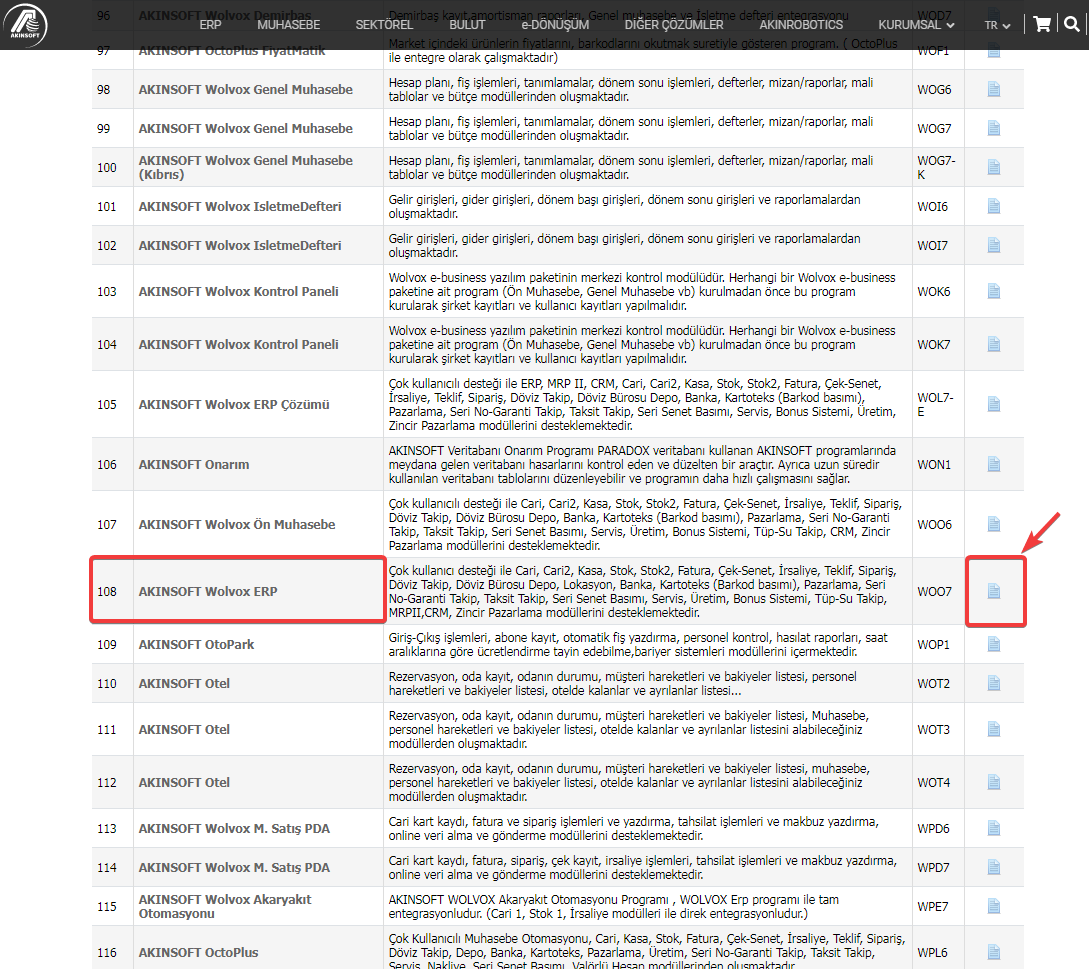Image resolution: width=1089 pixels, height=969 pixels.
Task: Open document icon for code WOI6
Action: point(994,206)
